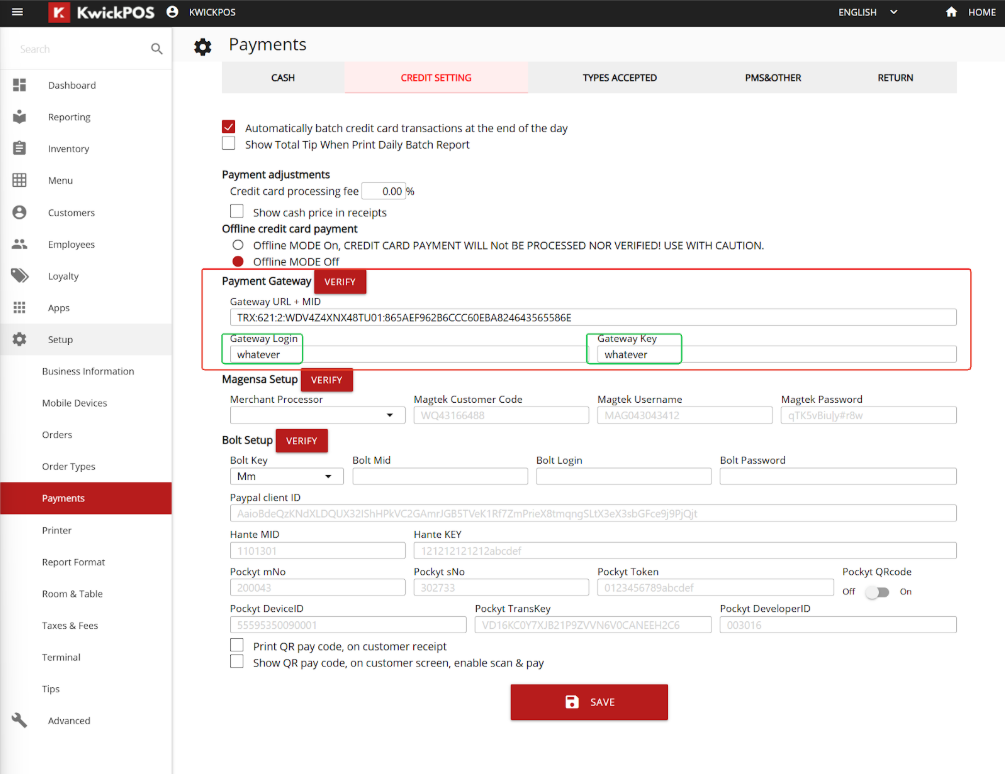Click Magensa Setup VERIFY button

tap(326, 380)
